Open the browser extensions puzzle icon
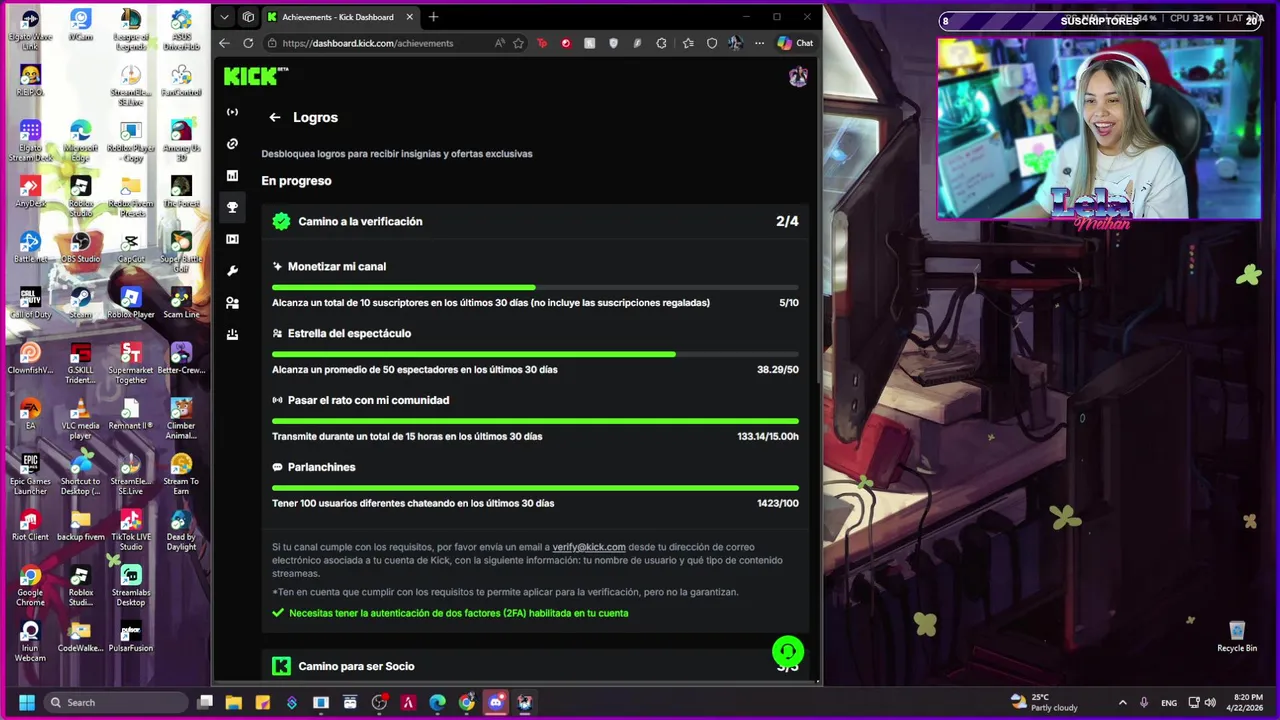This screenshot has height=720, width=1280. 661,43
